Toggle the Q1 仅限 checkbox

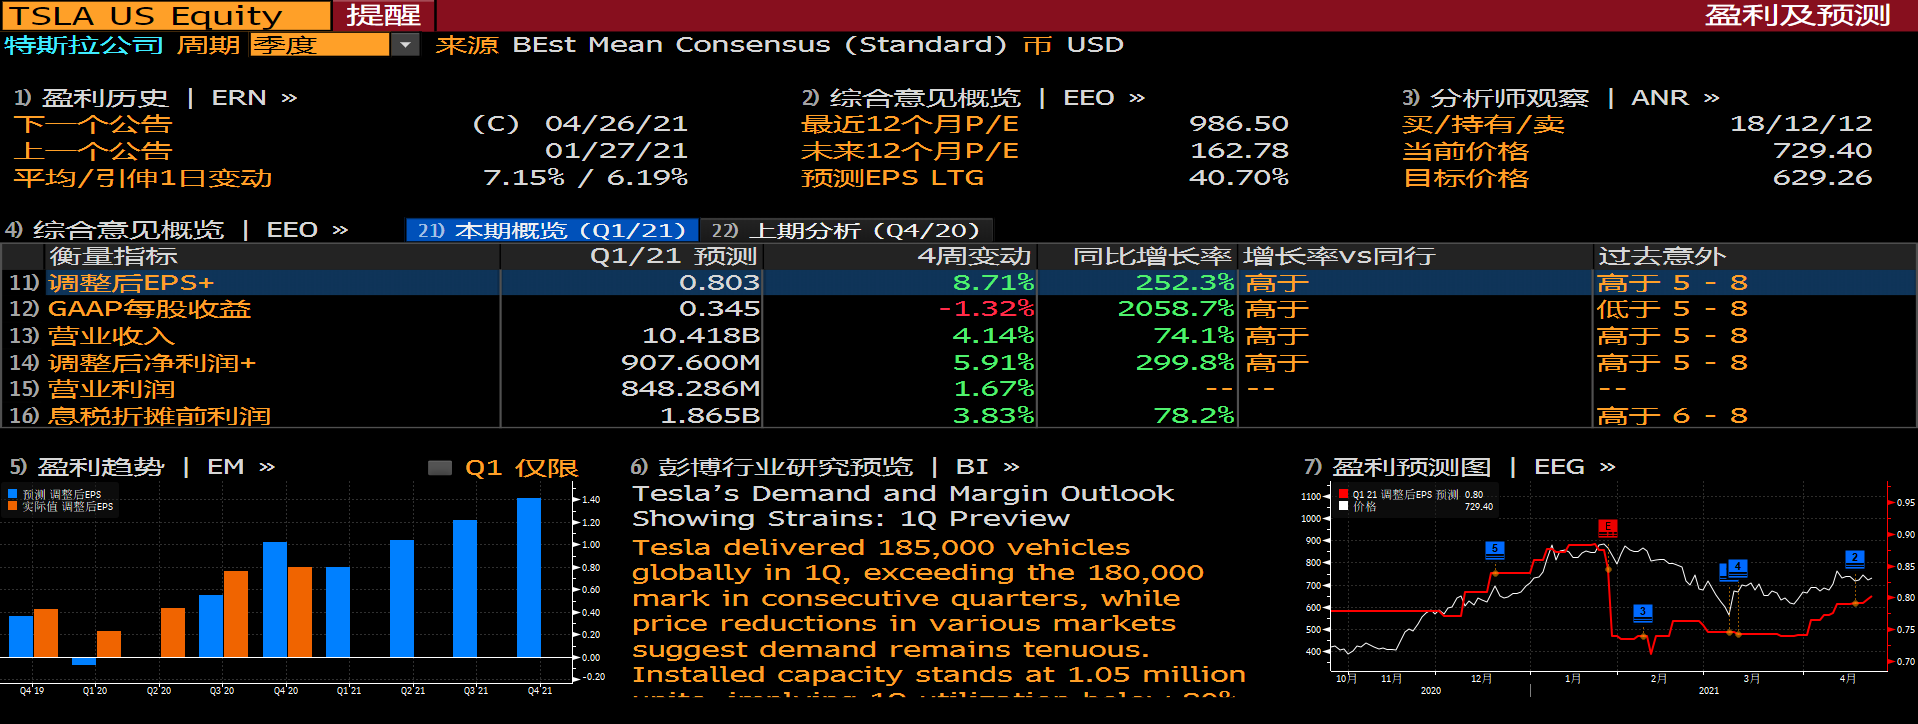pos(439,468)
